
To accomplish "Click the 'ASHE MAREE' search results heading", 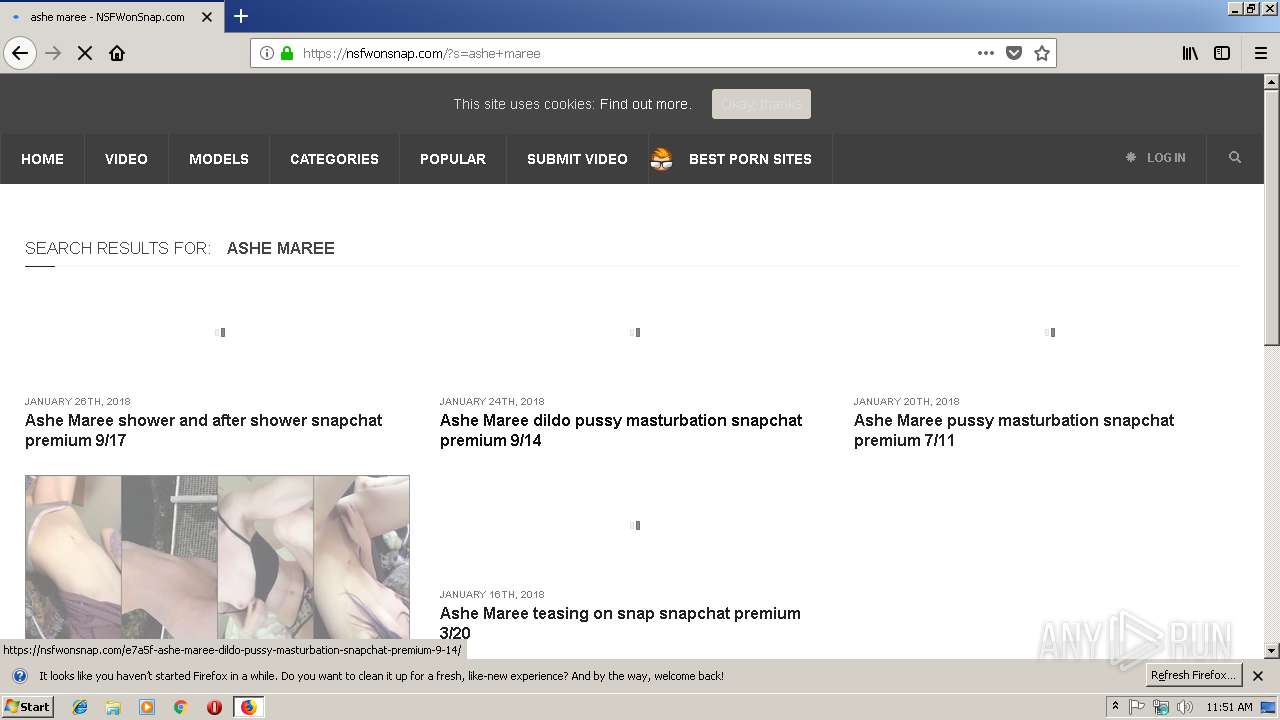I will pos(281,248).
